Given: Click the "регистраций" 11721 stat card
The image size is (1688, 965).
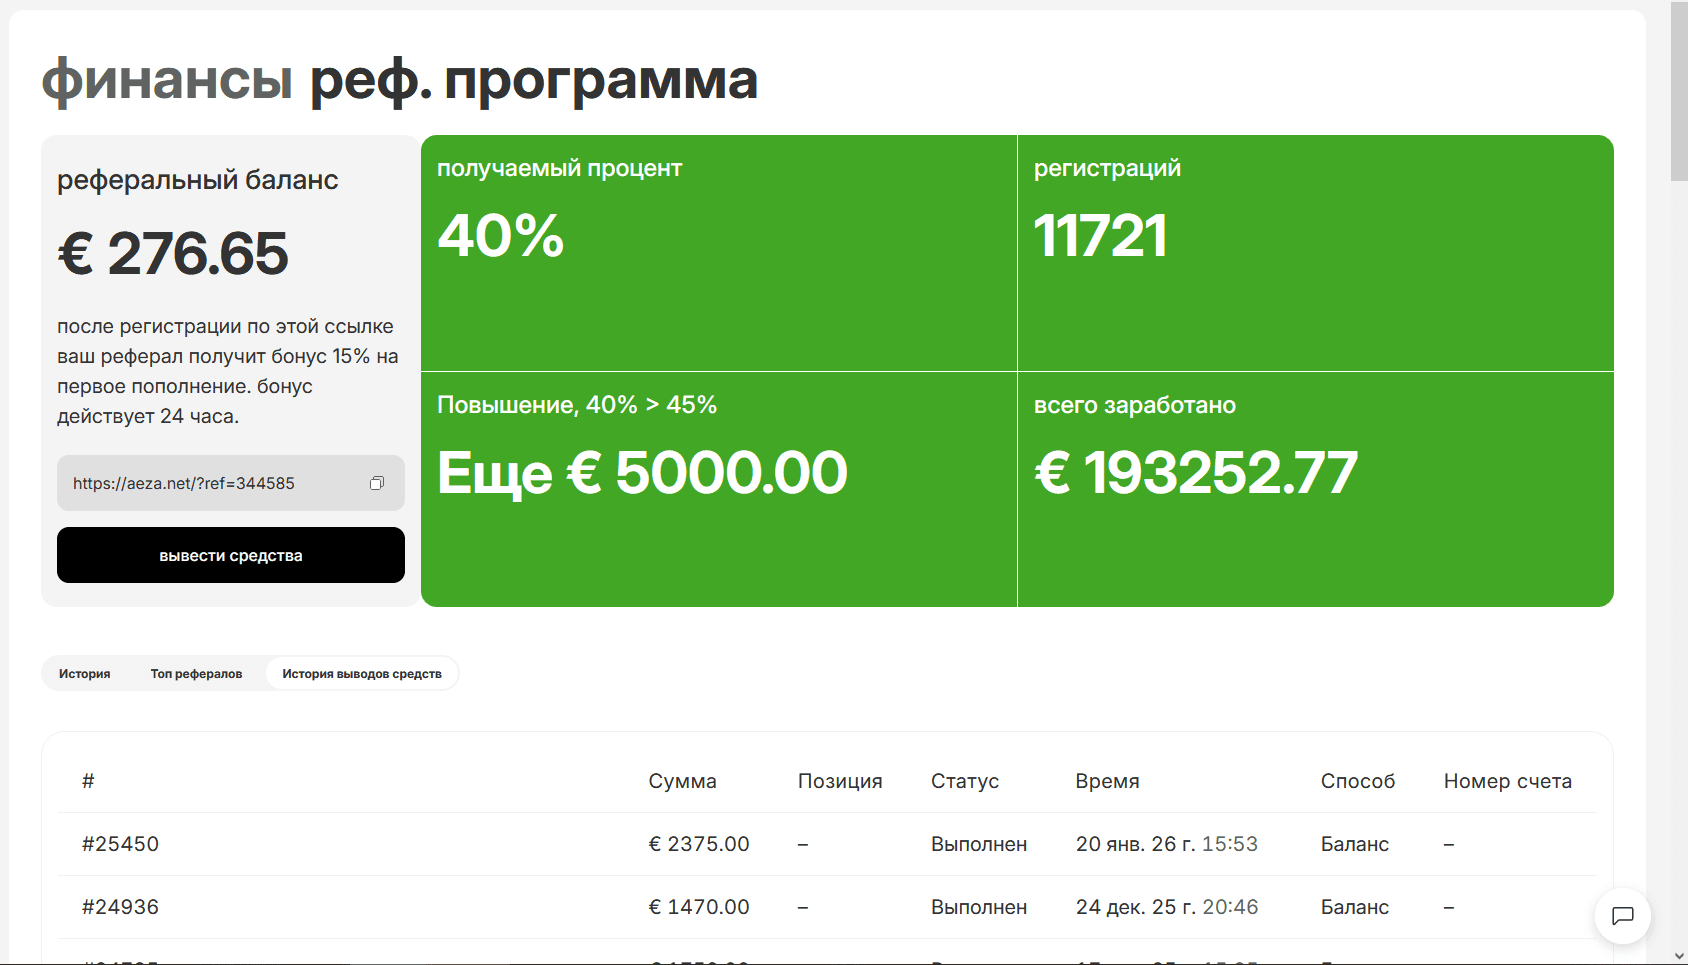Looking at the screenshot, I should [1315, 253].
